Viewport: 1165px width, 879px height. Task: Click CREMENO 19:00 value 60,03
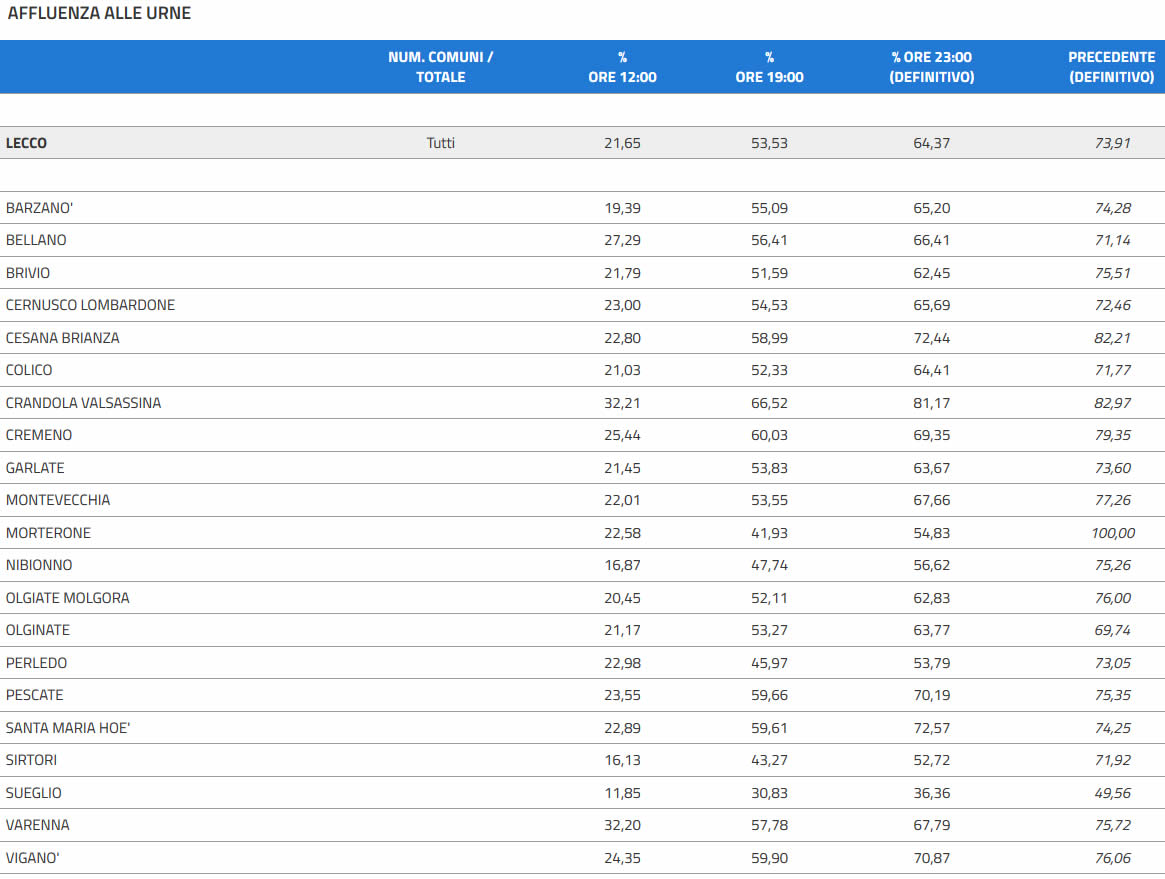coord(769,435)
